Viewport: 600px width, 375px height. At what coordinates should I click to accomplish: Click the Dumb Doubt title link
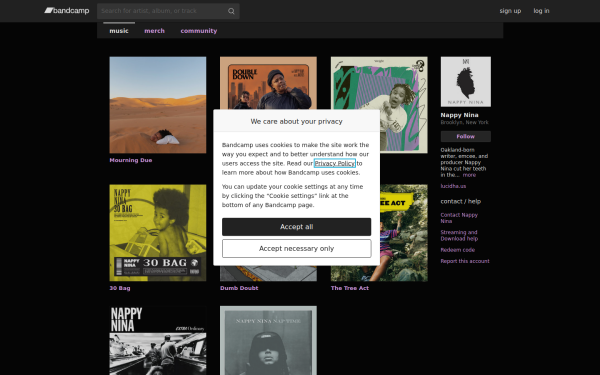[239, 288]
